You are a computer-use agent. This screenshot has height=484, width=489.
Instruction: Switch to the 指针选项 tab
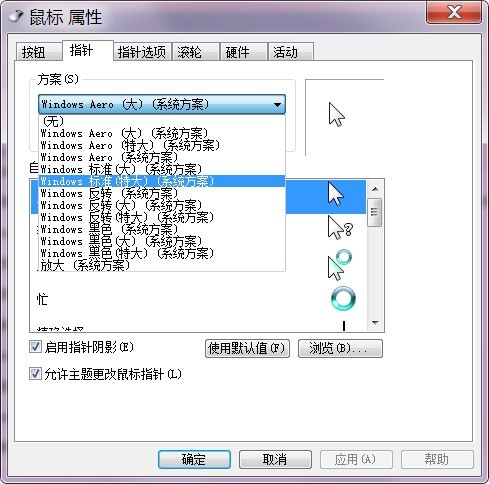tap(142, 52)
